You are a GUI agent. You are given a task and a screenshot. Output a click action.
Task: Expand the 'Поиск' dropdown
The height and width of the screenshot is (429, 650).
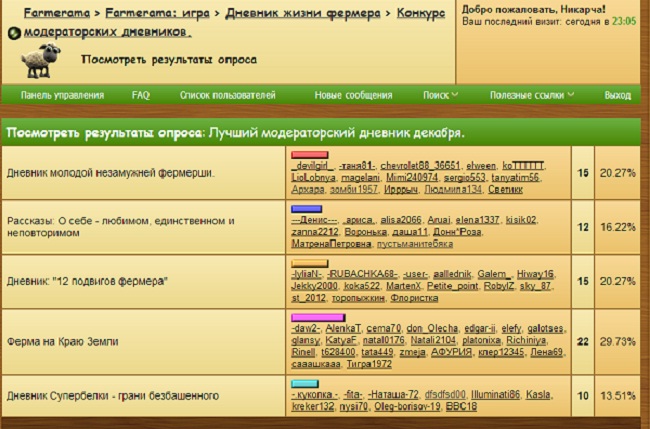point(440,95)
